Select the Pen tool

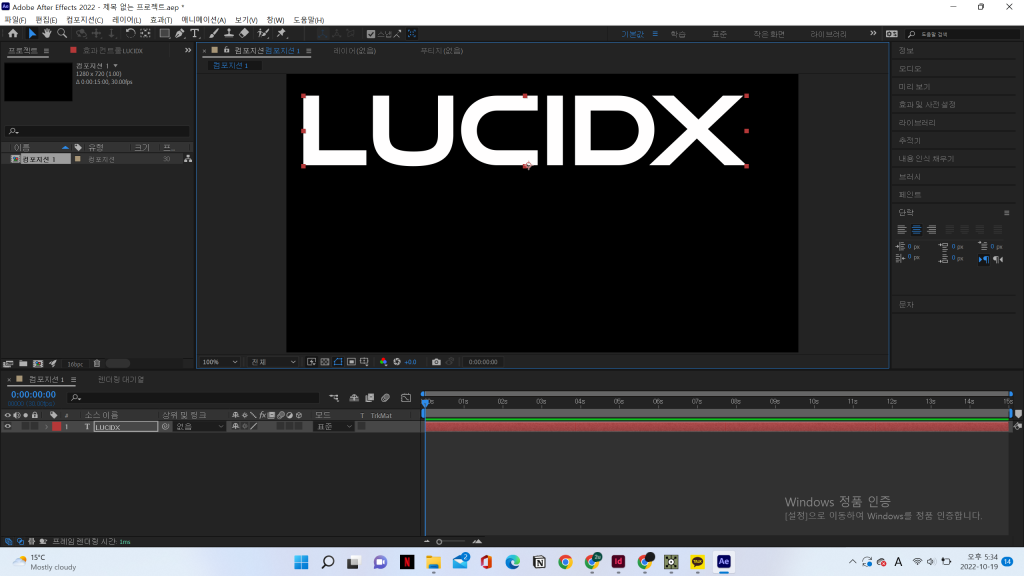[180, 33]
